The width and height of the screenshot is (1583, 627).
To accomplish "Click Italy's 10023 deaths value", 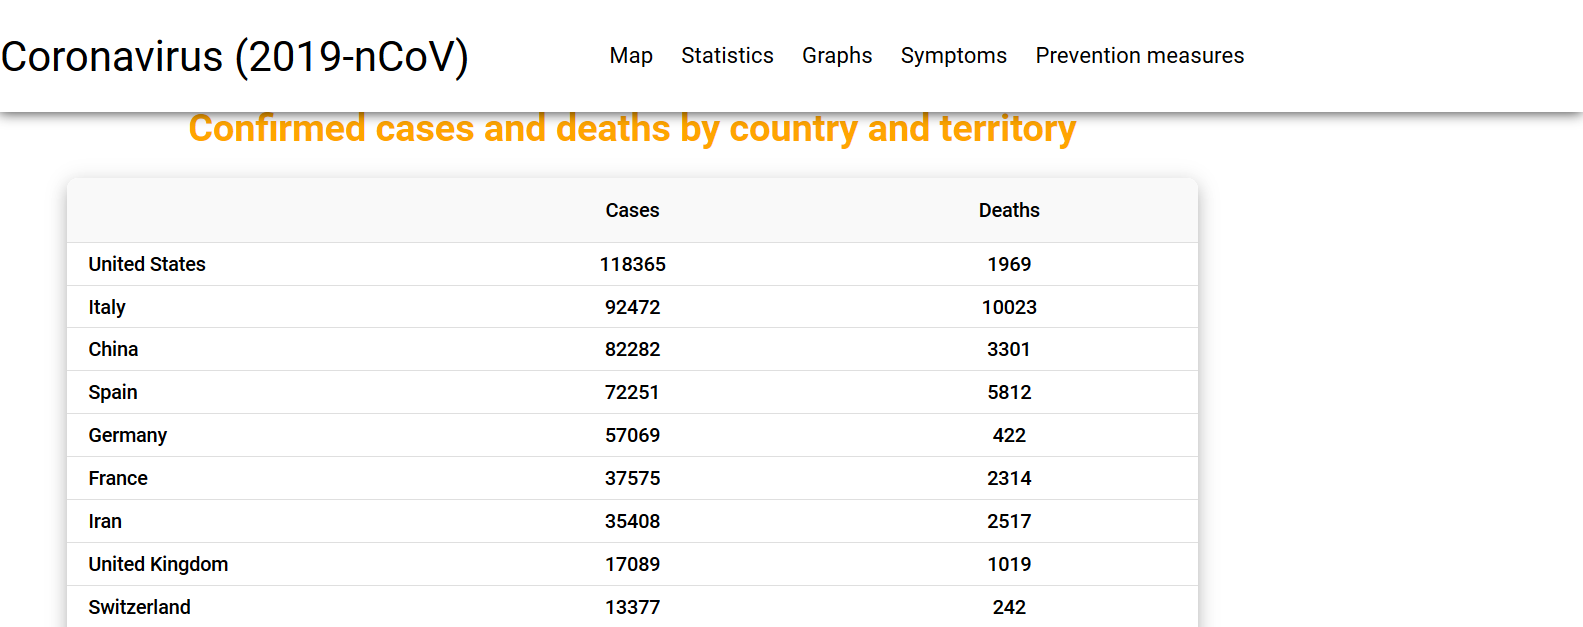I will click(x=1009, y=307).
